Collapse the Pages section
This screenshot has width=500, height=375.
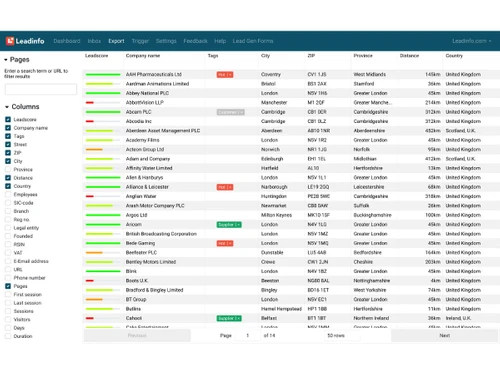(x=17, y=60)
